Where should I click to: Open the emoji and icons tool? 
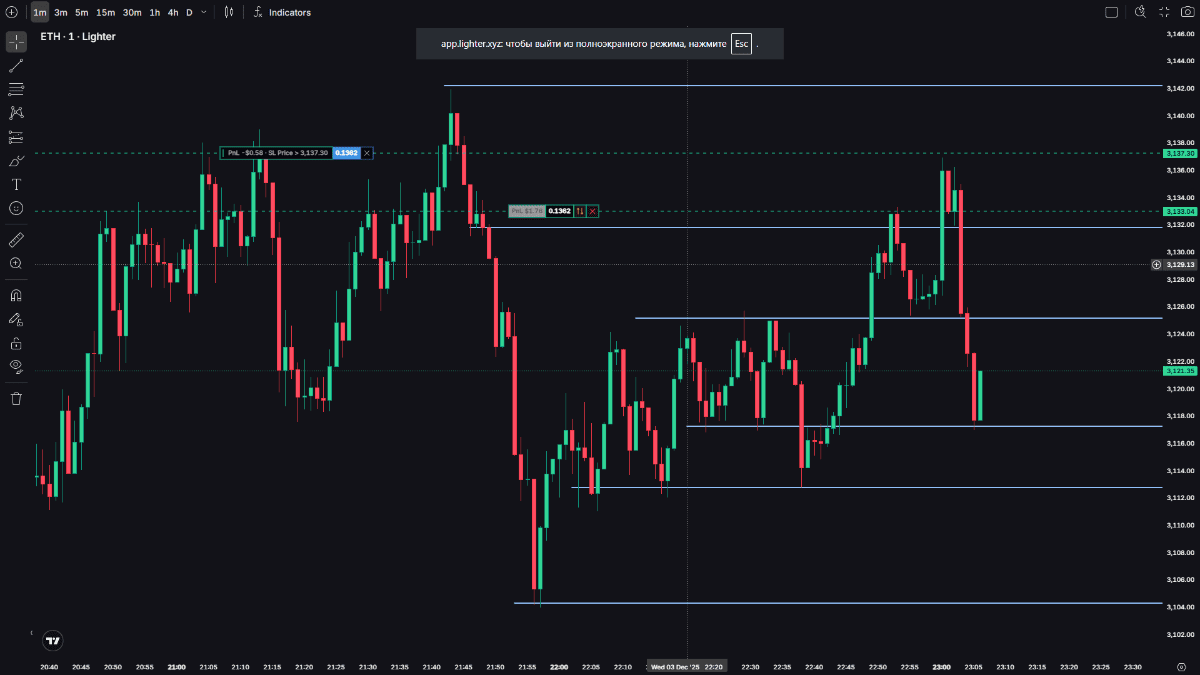pyautogui.click(x=16, y=208)
